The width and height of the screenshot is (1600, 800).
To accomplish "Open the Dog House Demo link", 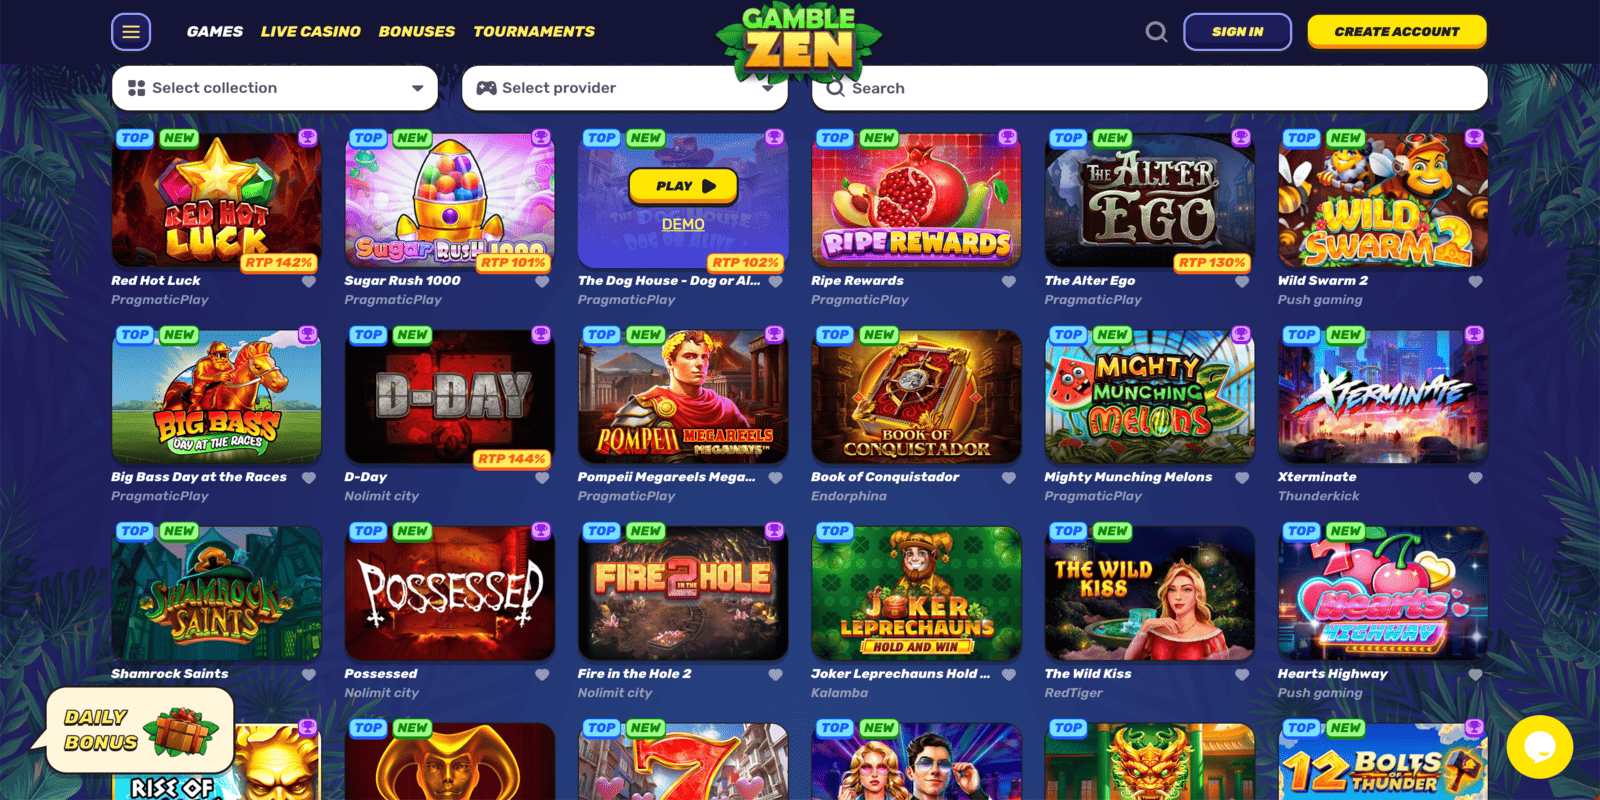I will point(683,225).
